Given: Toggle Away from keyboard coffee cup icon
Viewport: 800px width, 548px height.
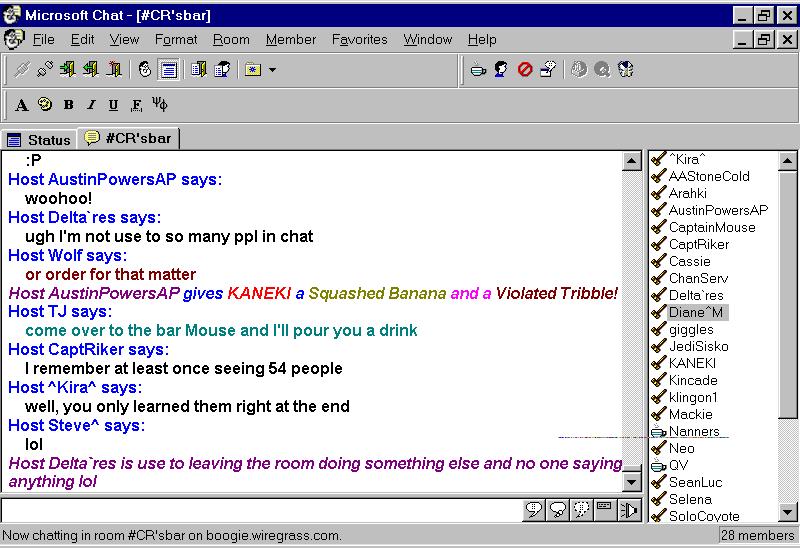Looking at the screenshot, I should [x=478, y=69].
